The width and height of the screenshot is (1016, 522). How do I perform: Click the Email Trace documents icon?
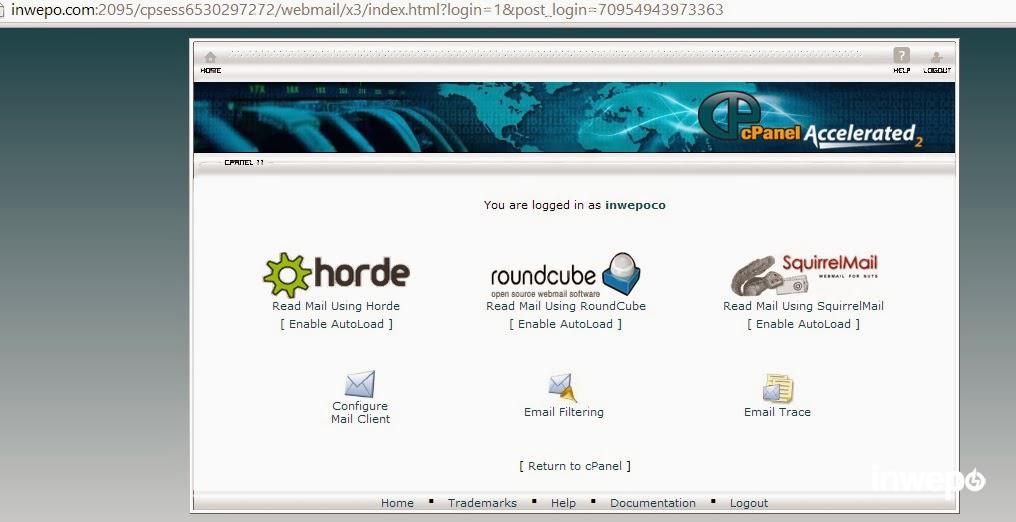click(777, 389)
